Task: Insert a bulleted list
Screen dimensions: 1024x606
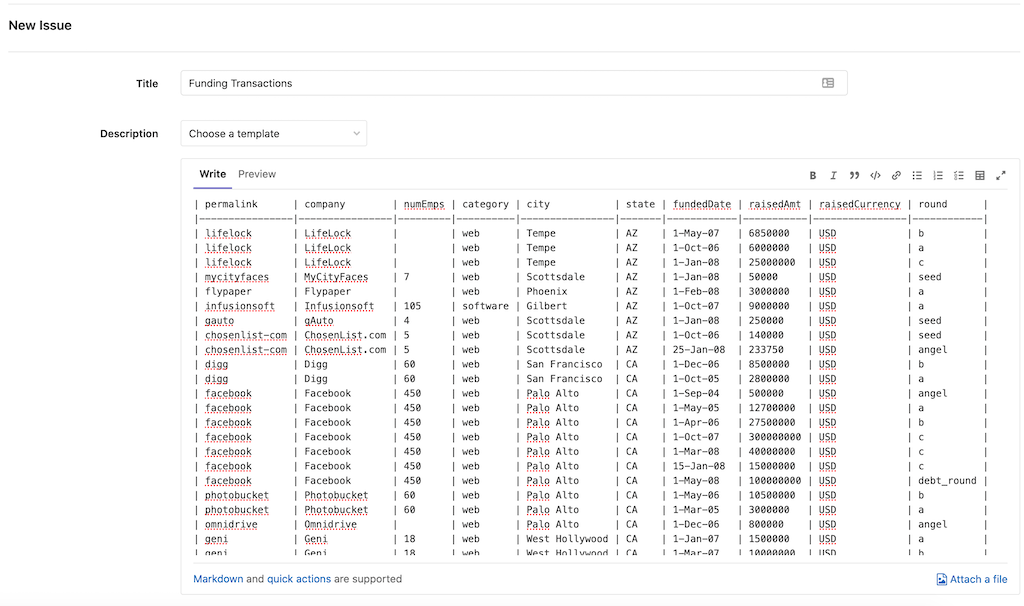Action: click(917, 174)
